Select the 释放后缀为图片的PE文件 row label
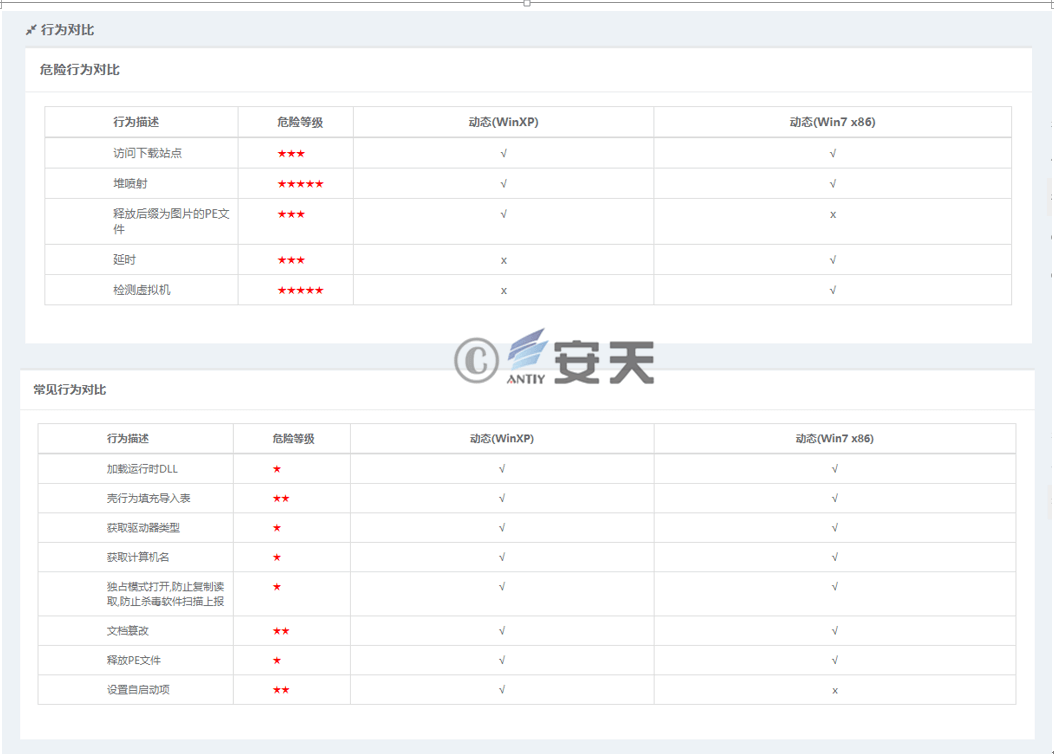 pyautogui.click(x=171, y=221)
